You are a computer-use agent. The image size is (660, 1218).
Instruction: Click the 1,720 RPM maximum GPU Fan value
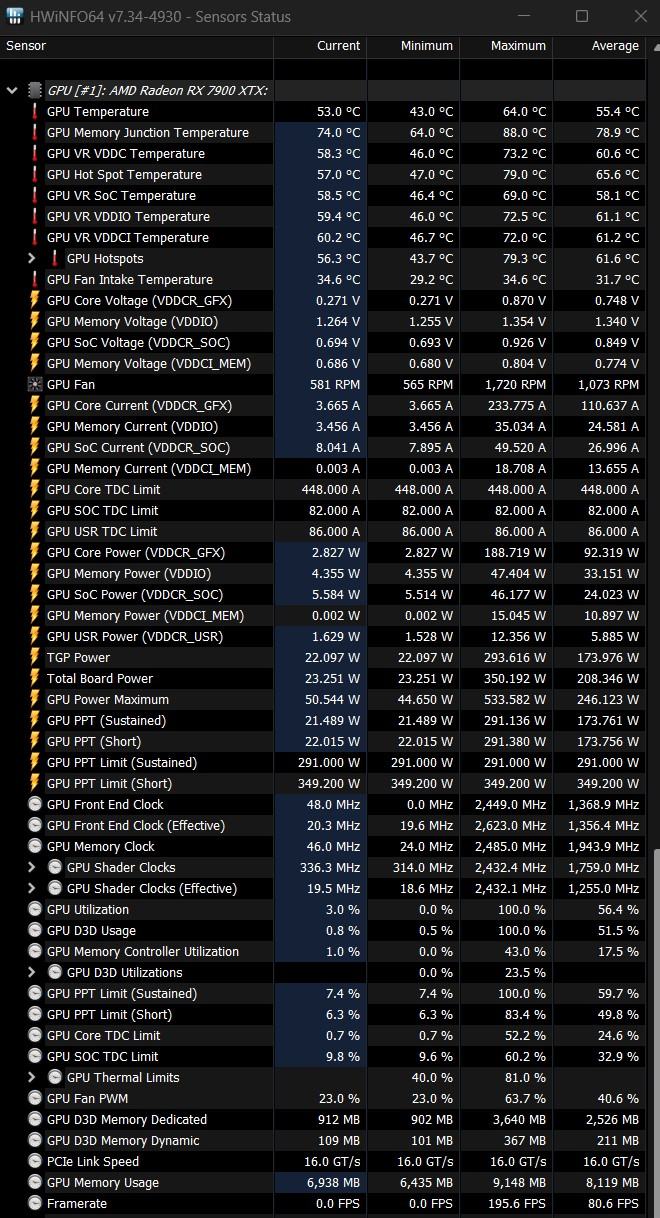point(513,384)
